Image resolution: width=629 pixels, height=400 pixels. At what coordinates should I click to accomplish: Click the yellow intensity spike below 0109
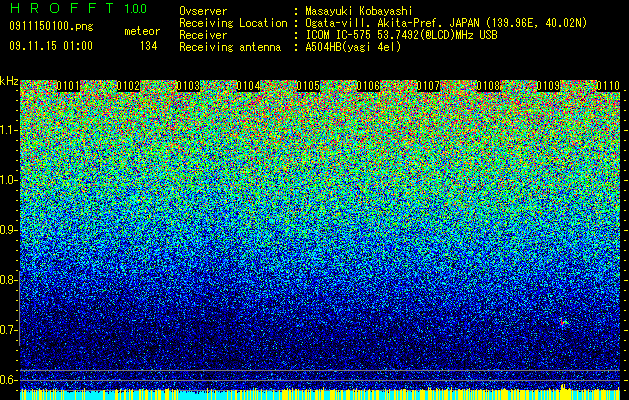(x=565, y=388)
